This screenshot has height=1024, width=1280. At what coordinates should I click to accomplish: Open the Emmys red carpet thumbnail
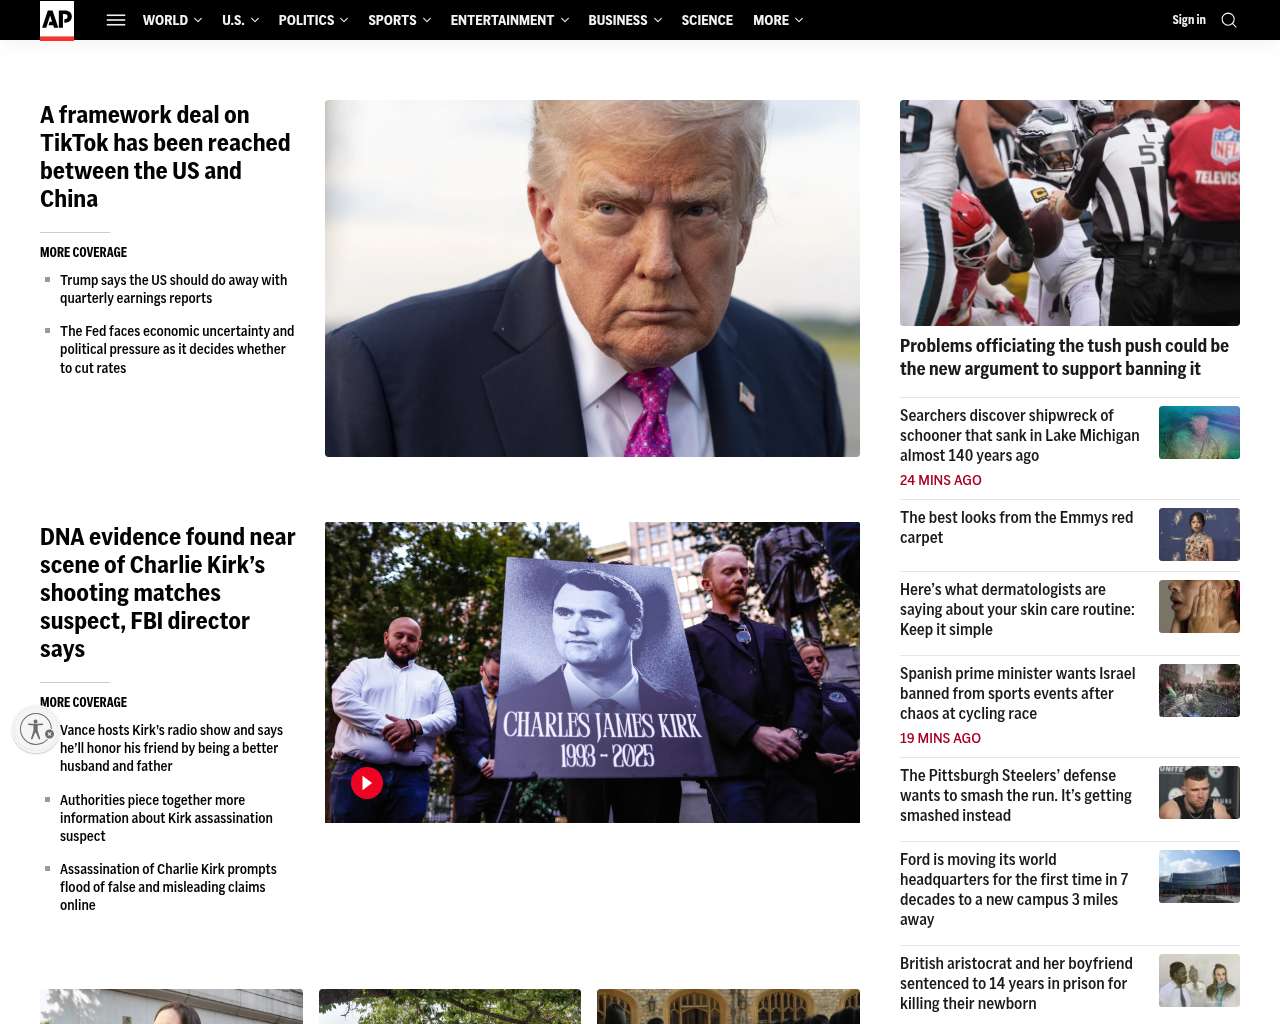click(1199, 534)
